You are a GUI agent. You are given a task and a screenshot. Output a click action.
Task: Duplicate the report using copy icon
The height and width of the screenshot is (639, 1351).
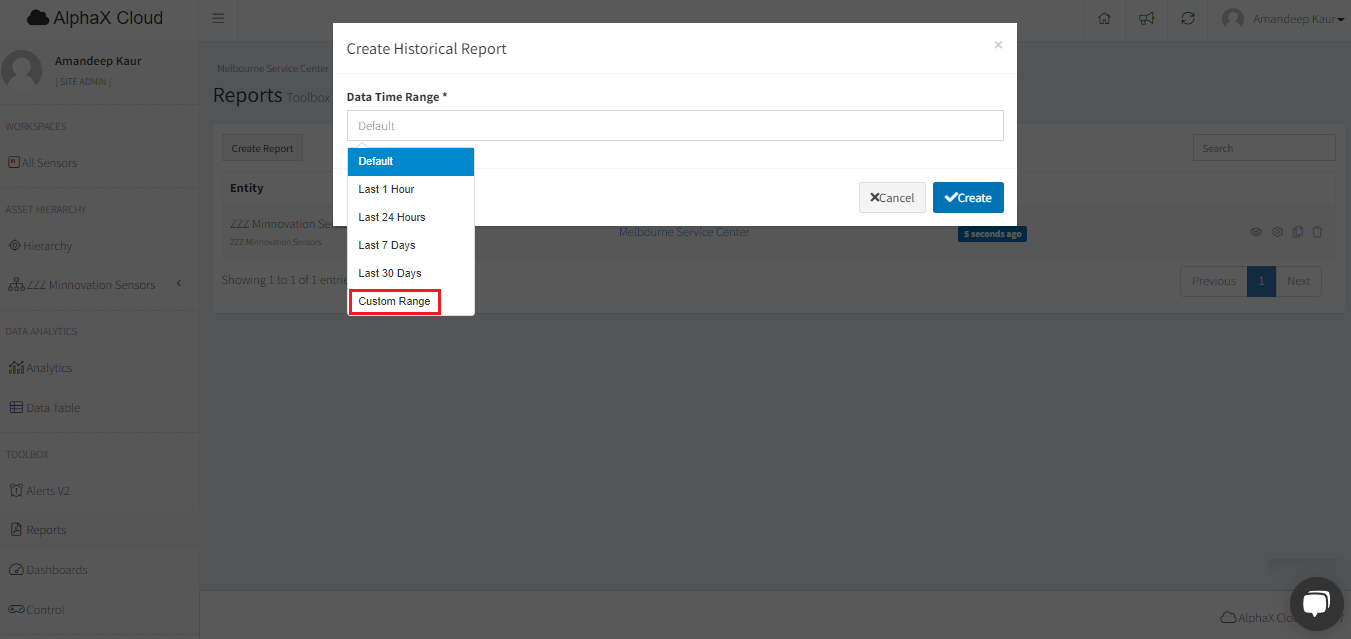coord(1297,232)
